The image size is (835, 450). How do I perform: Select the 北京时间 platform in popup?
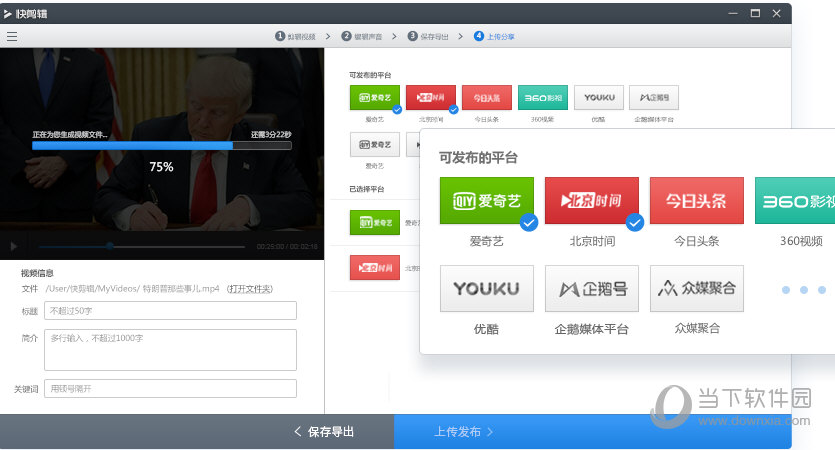[x=591, y=202]
